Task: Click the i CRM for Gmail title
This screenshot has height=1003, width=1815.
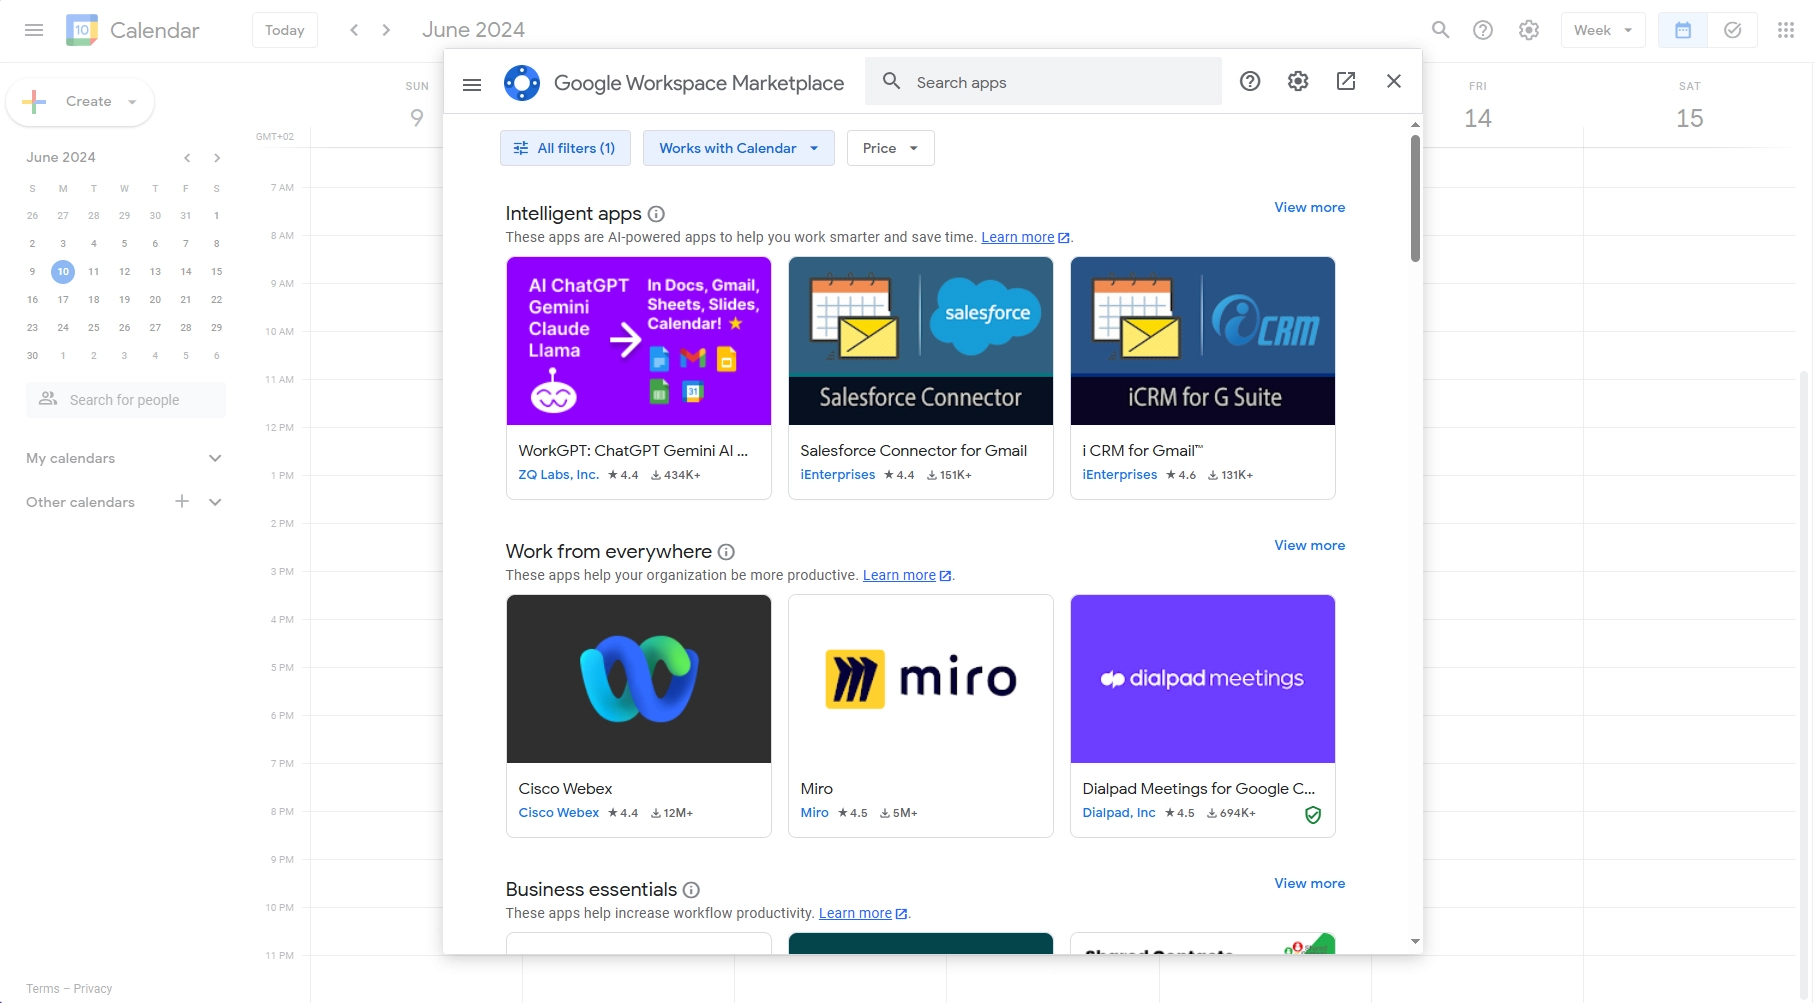Action: 1142,451
